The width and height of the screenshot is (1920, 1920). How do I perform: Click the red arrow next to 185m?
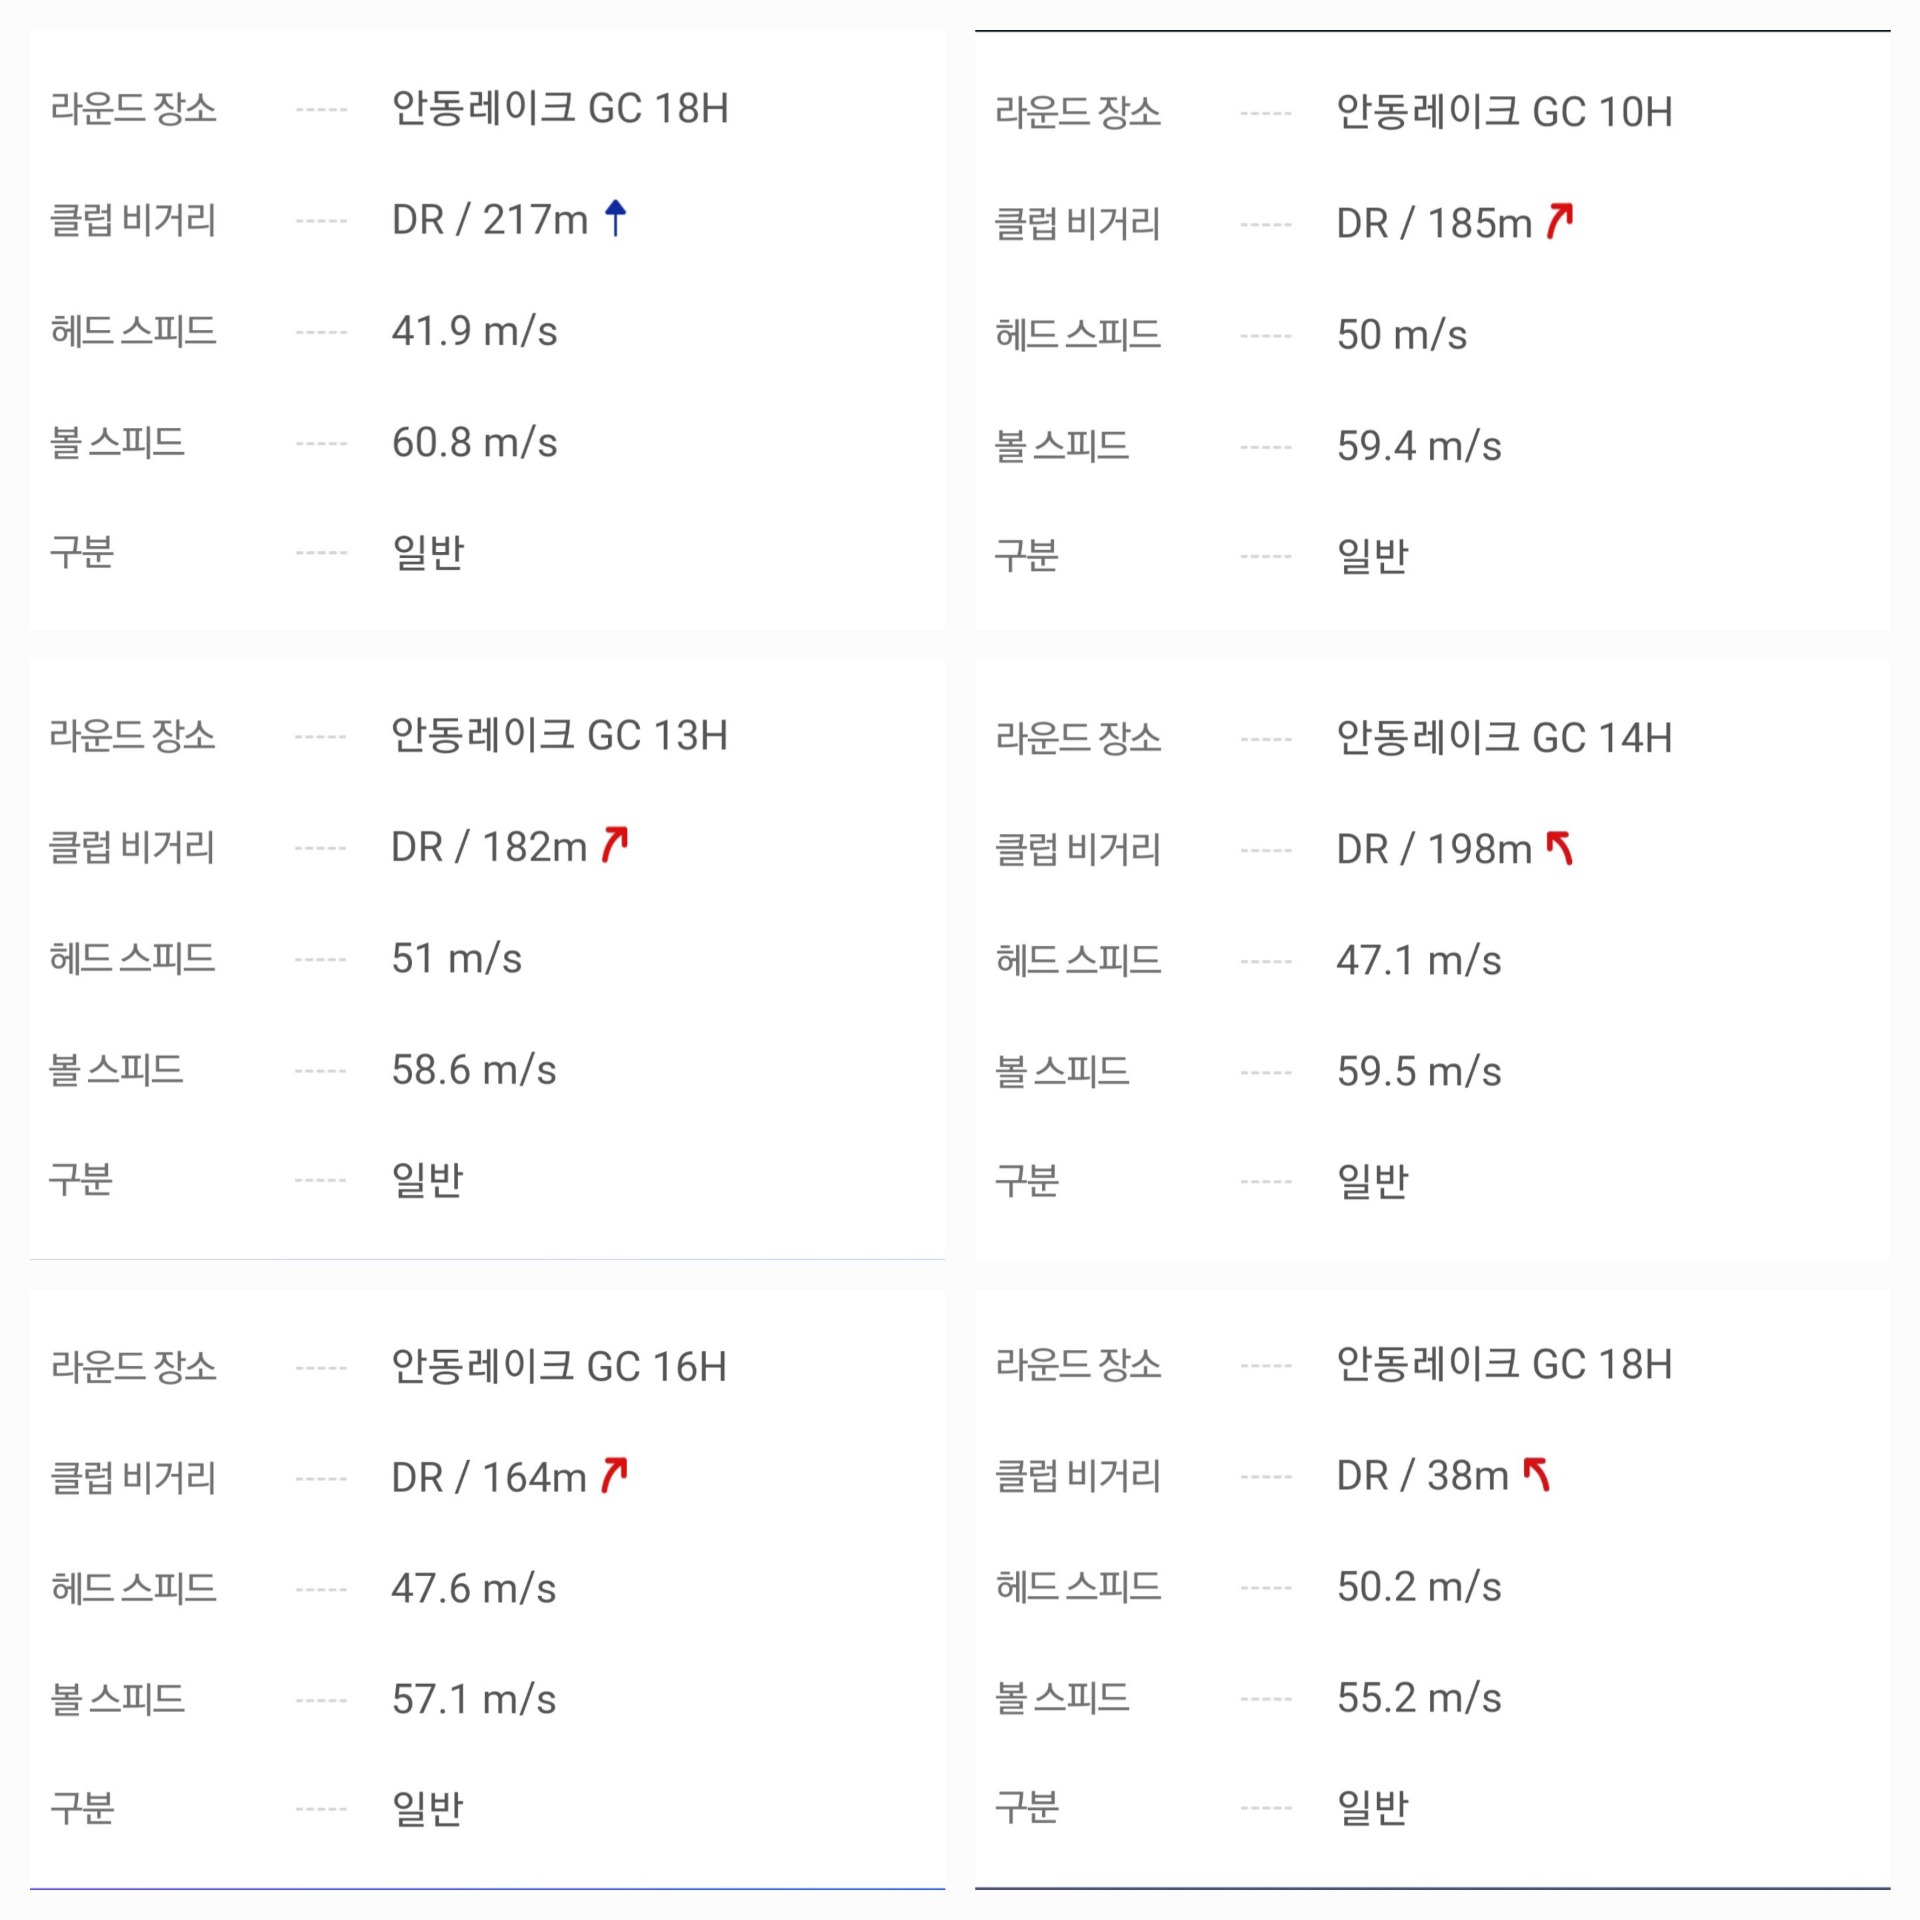click(x=1560, y=222)
